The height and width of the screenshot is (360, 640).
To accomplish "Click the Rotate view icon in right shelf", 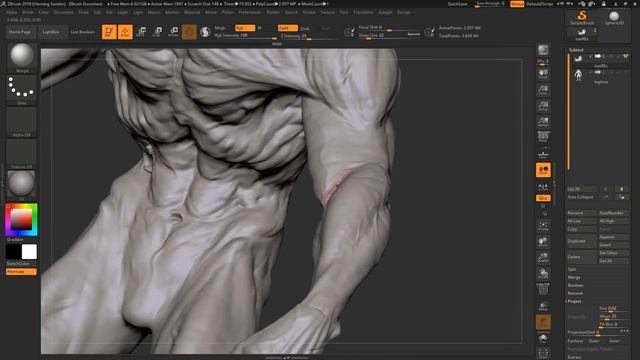I will [x=543, y=273].
